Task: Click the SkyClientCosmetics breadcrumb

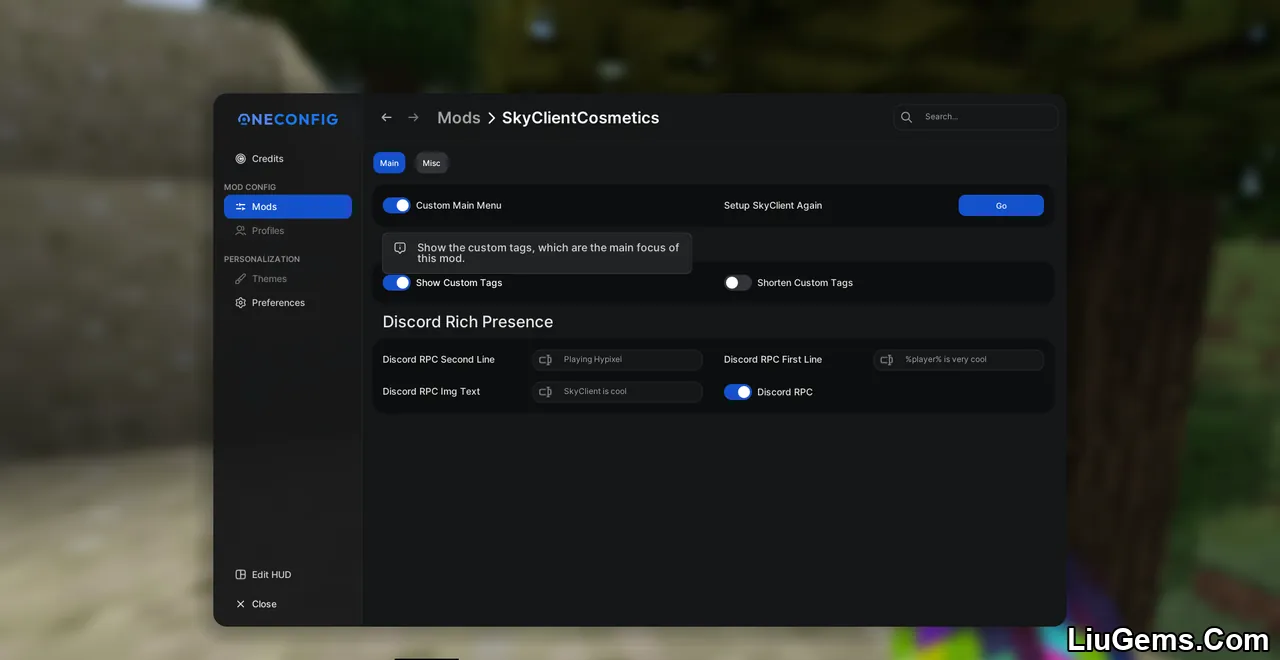Action: (580, 118)
